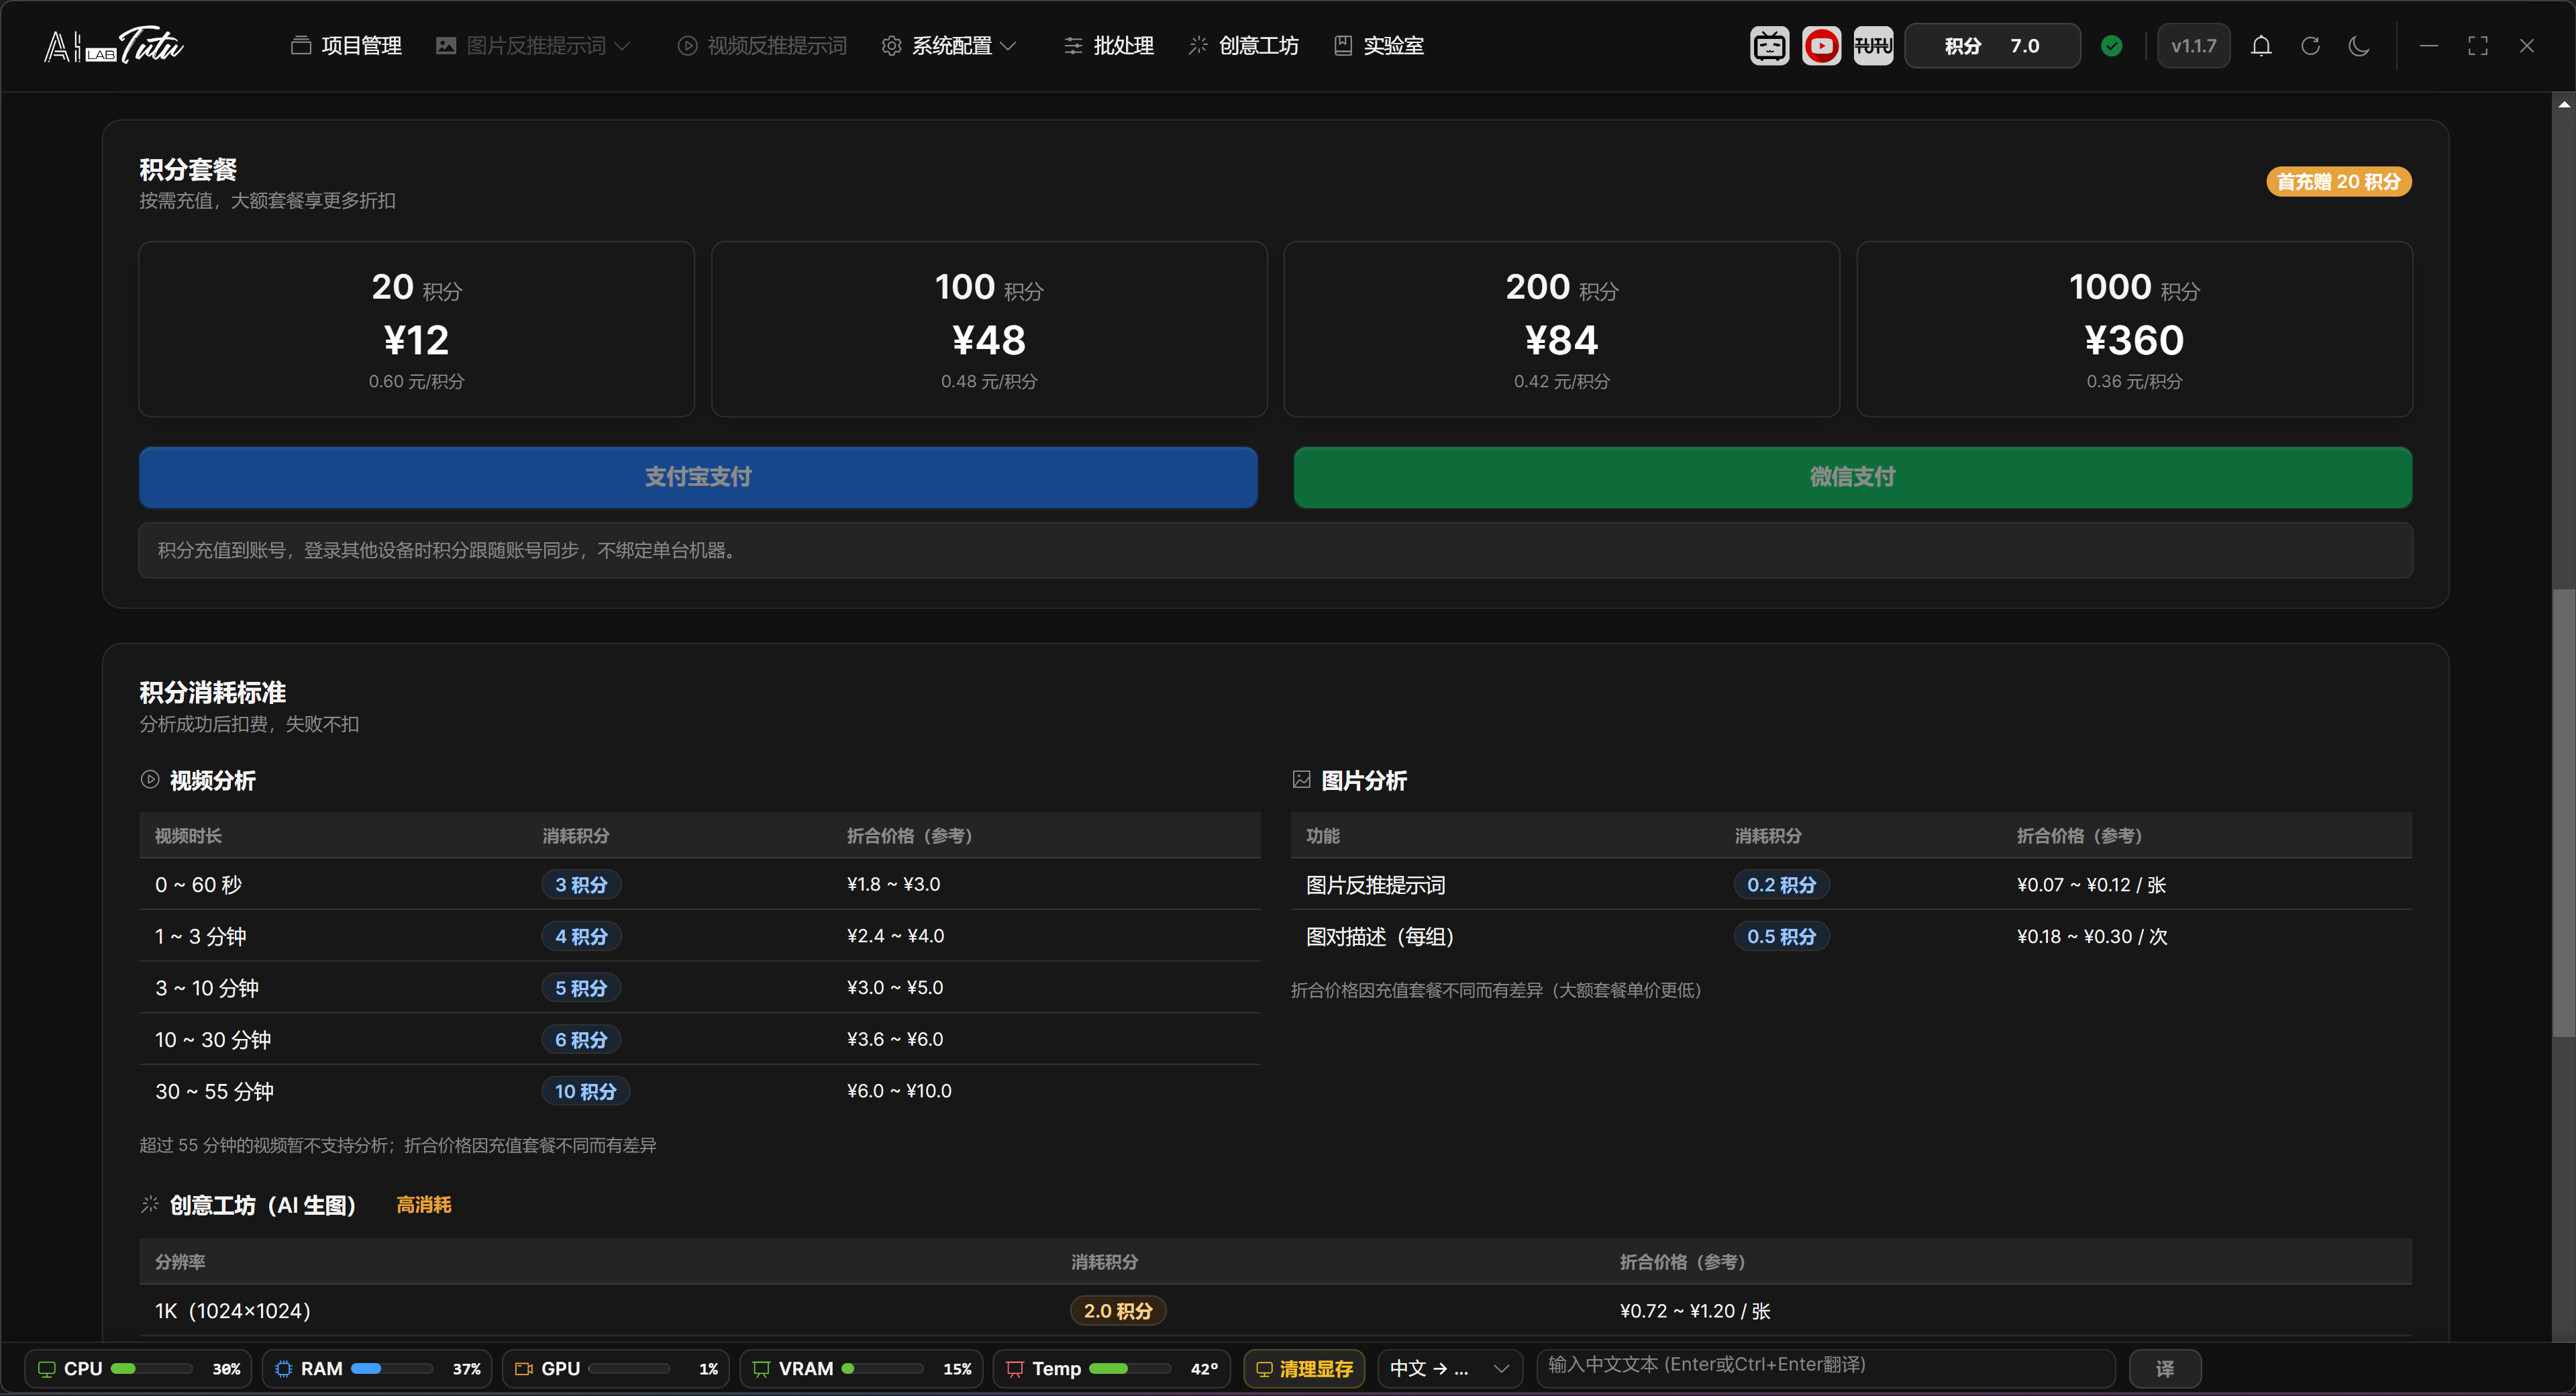Pay with 微信支付 button
The width and height of the screenshot is (2576, 1396).
[1852, 477]
